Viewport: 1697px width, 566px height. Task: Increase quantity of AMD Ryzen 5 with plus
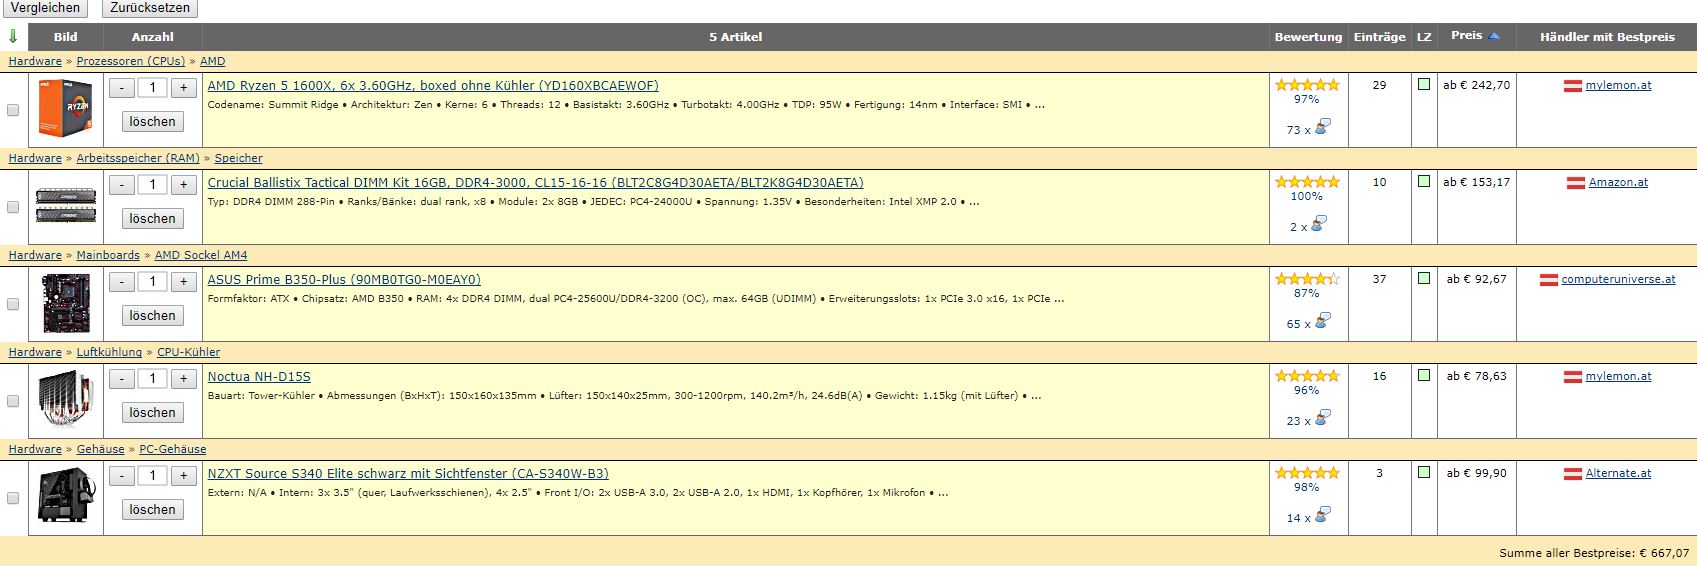[184, 88]
